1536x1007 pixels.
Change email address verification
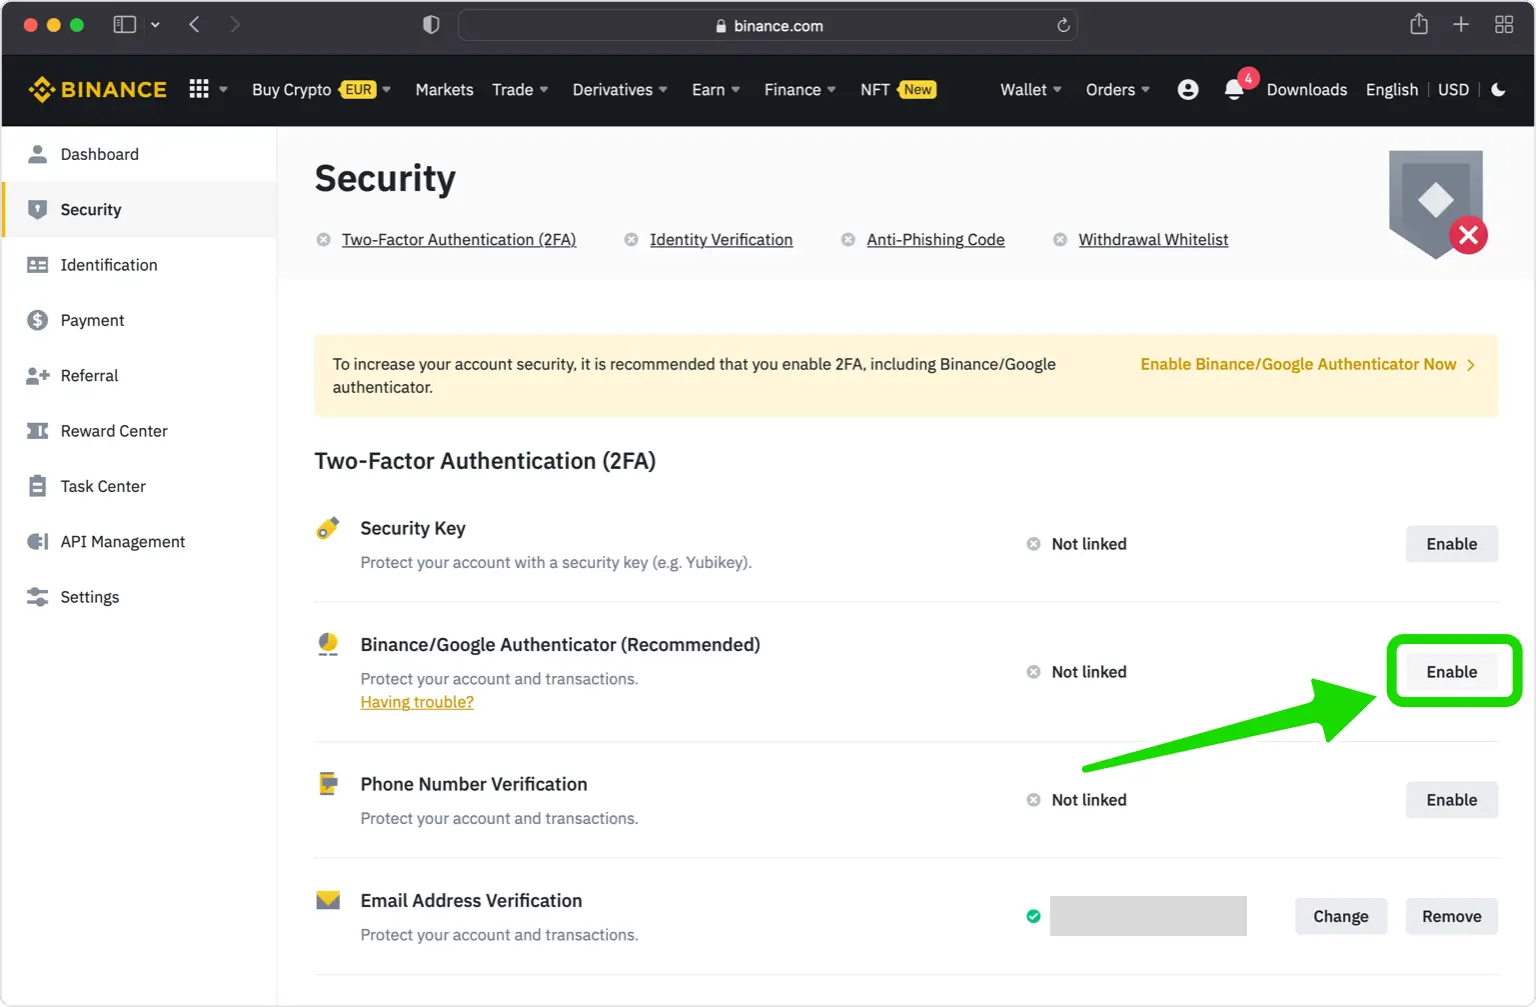(1340, 916)
